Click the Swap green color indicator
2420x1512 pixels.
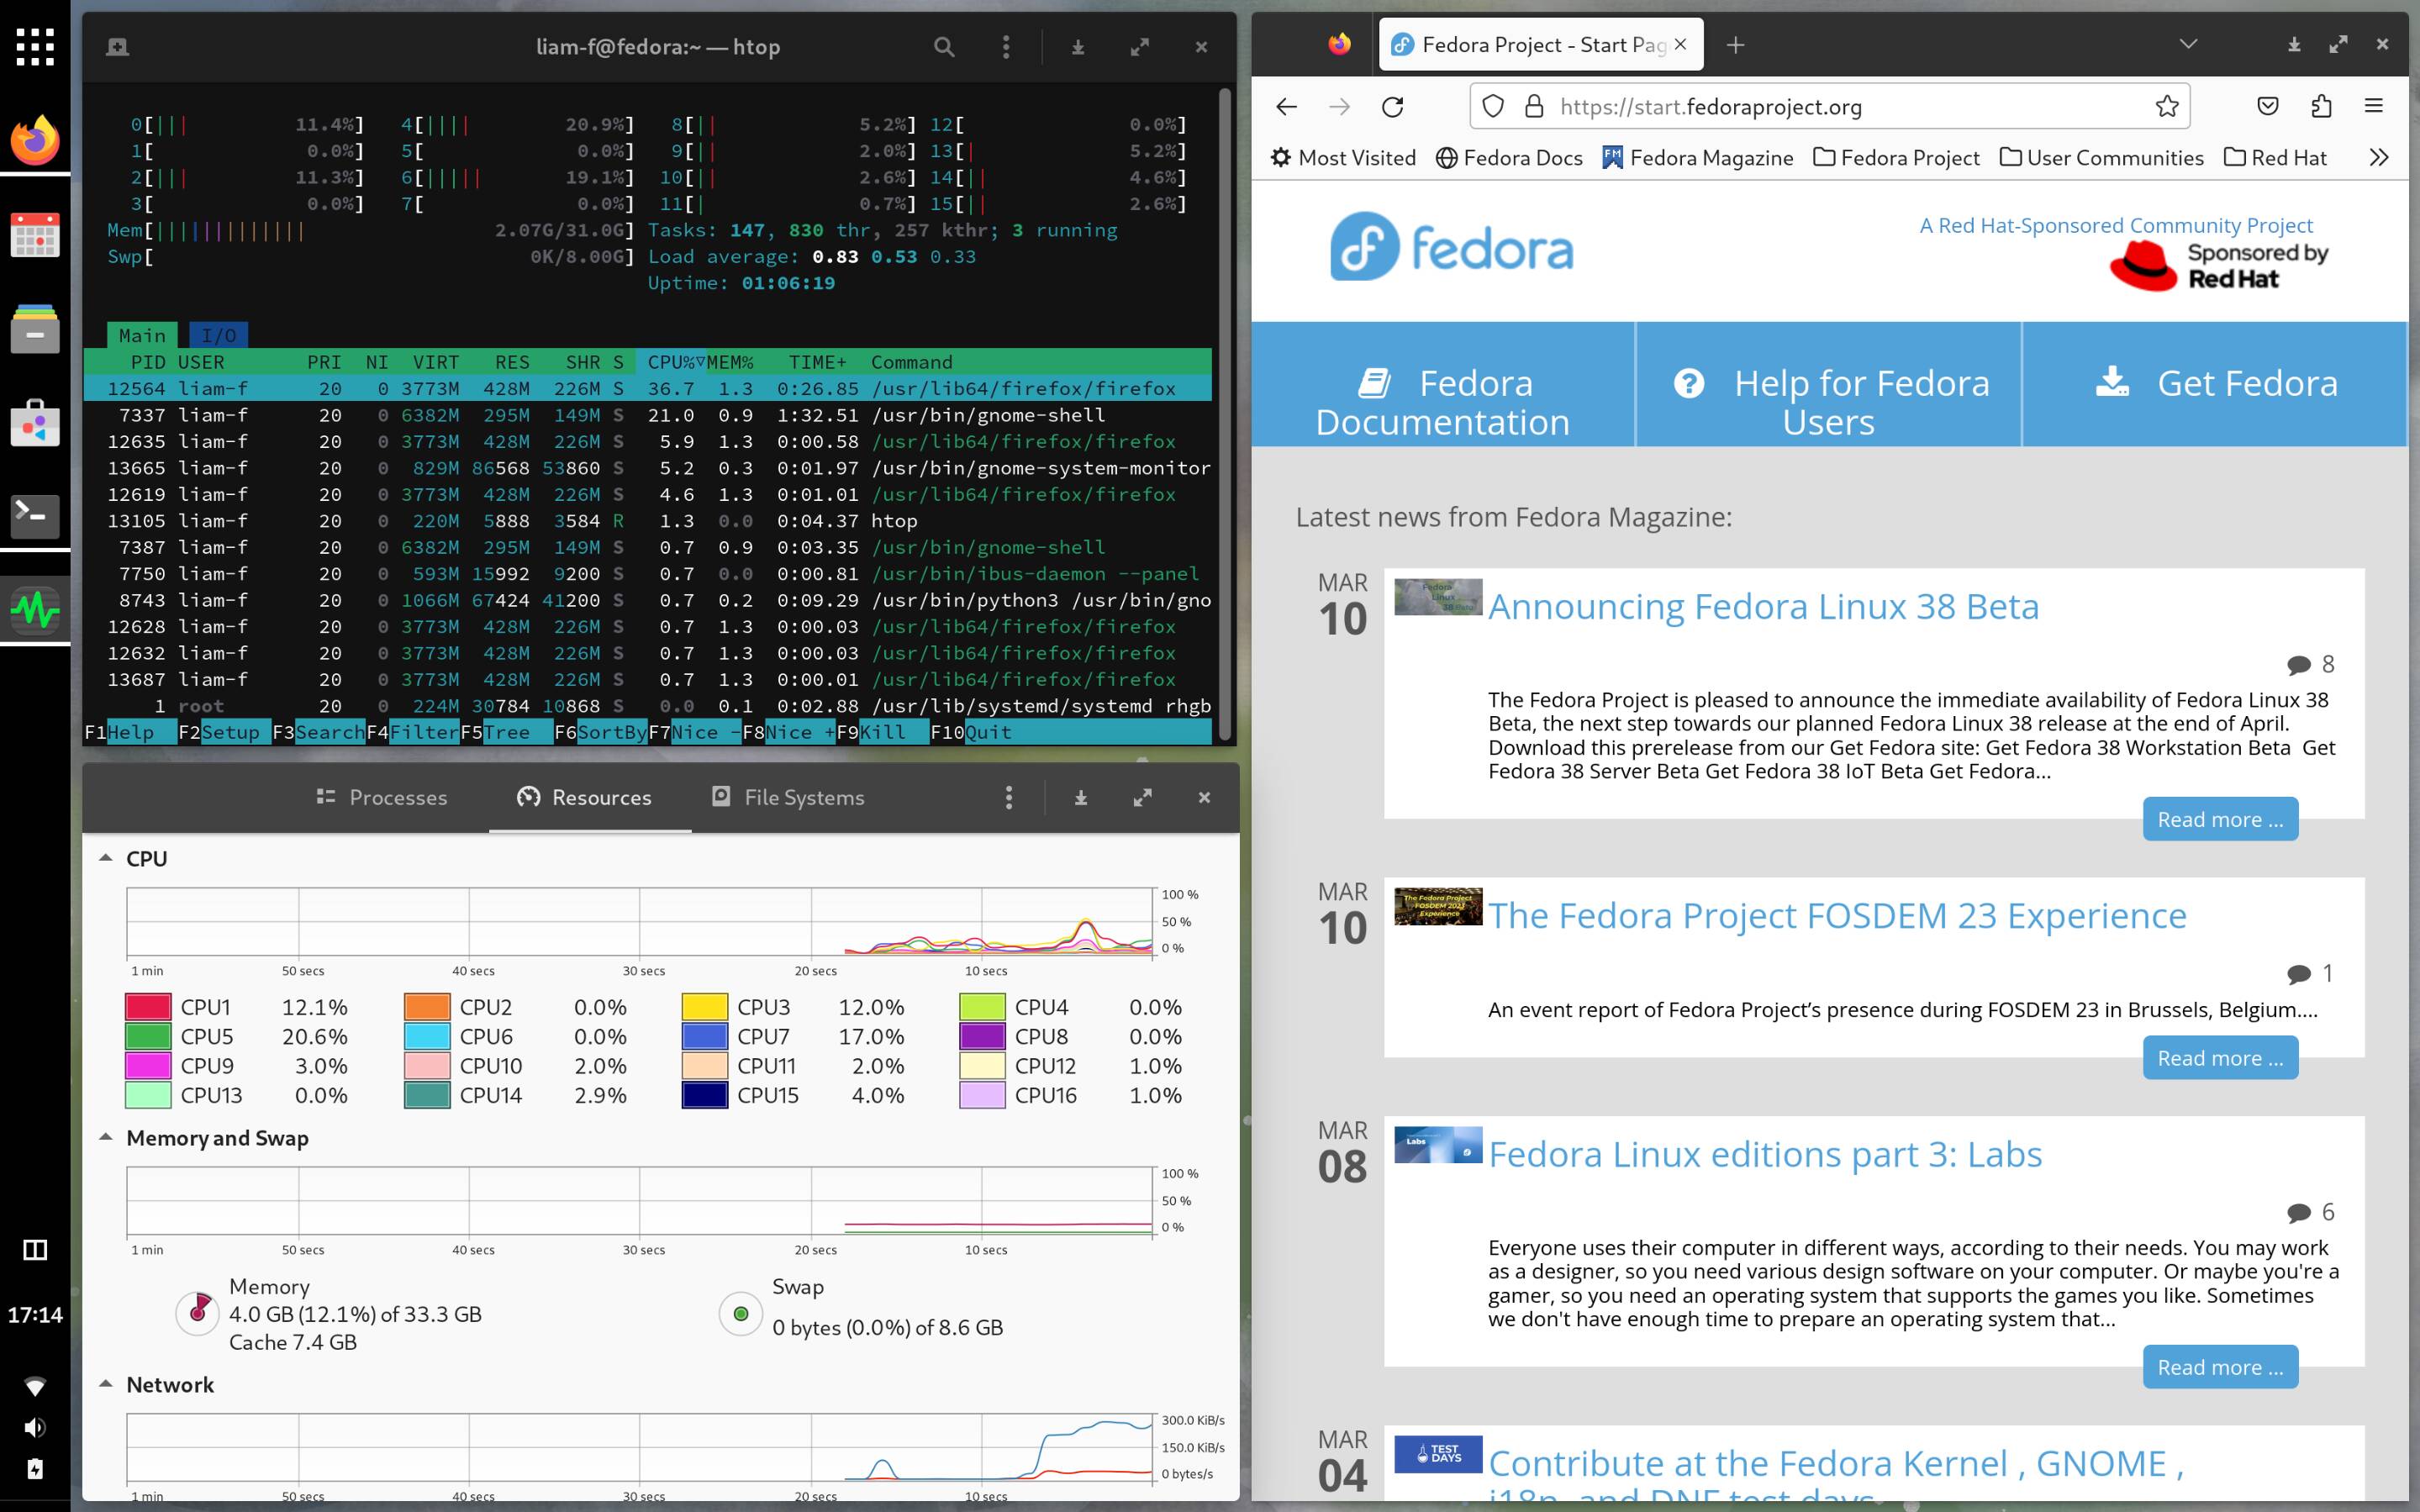[741, 1313]
